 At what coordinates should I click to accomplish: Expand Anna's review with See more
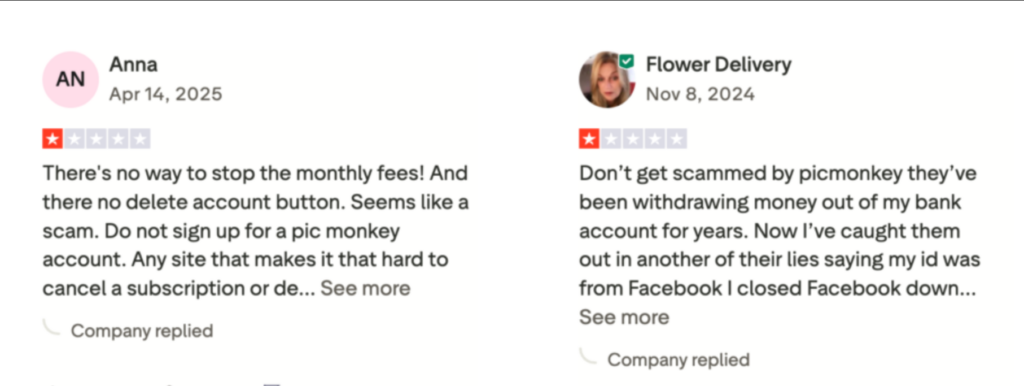pyautogui.click(x=365, y=288)
